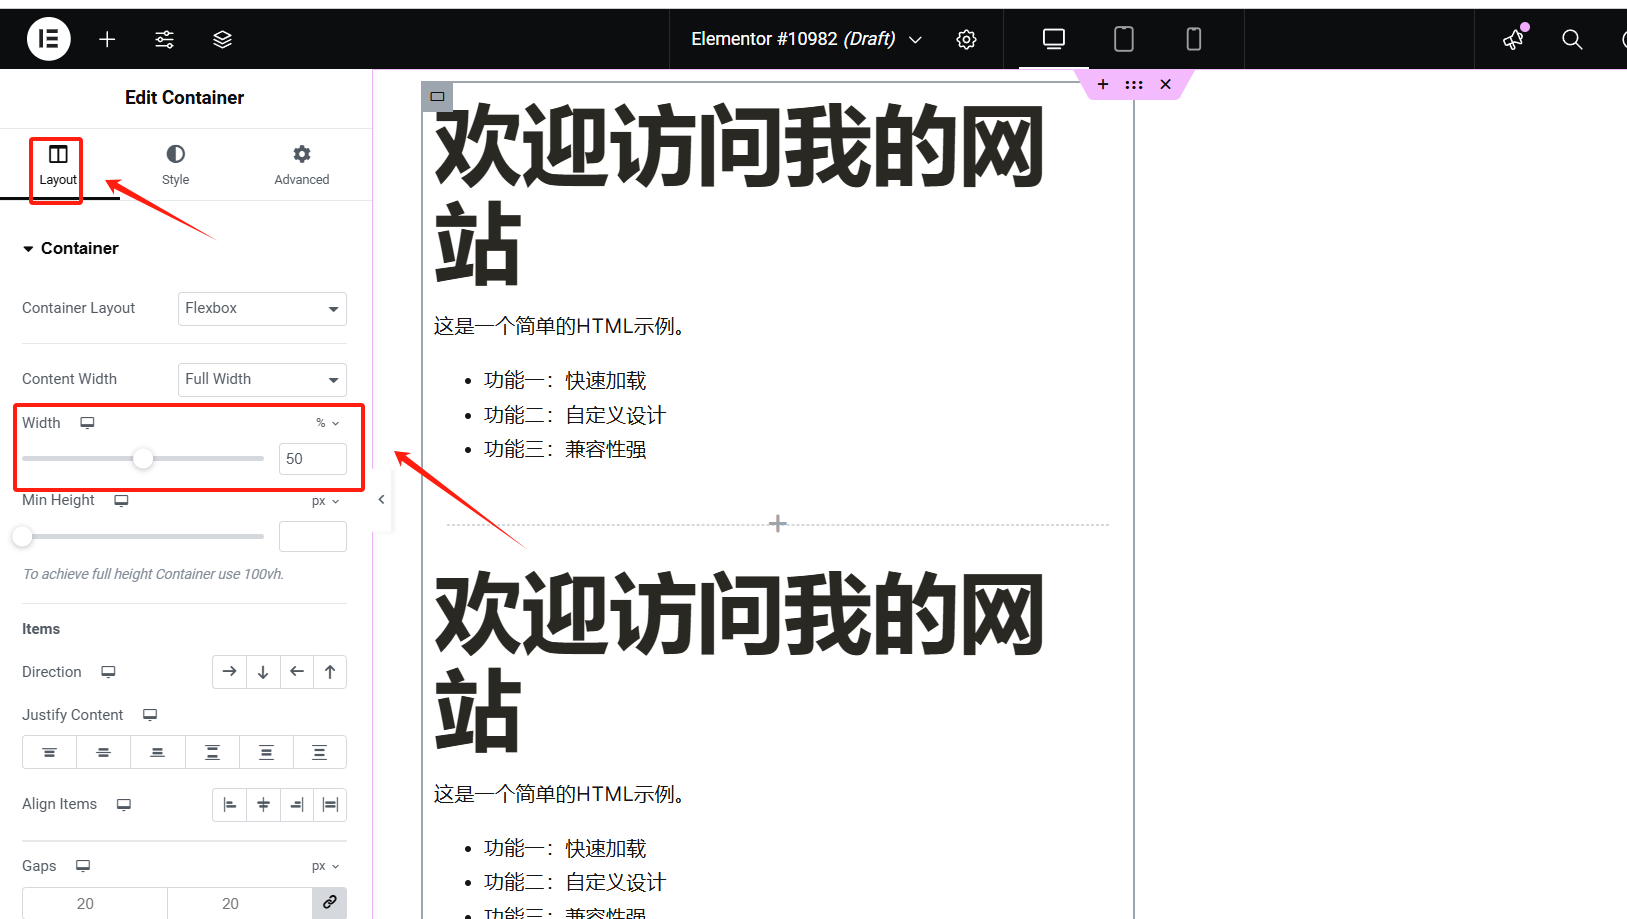The width and height of the screenshot is (1627, 919).
Task: Switch to the Style tab
Action: point(175,164)
